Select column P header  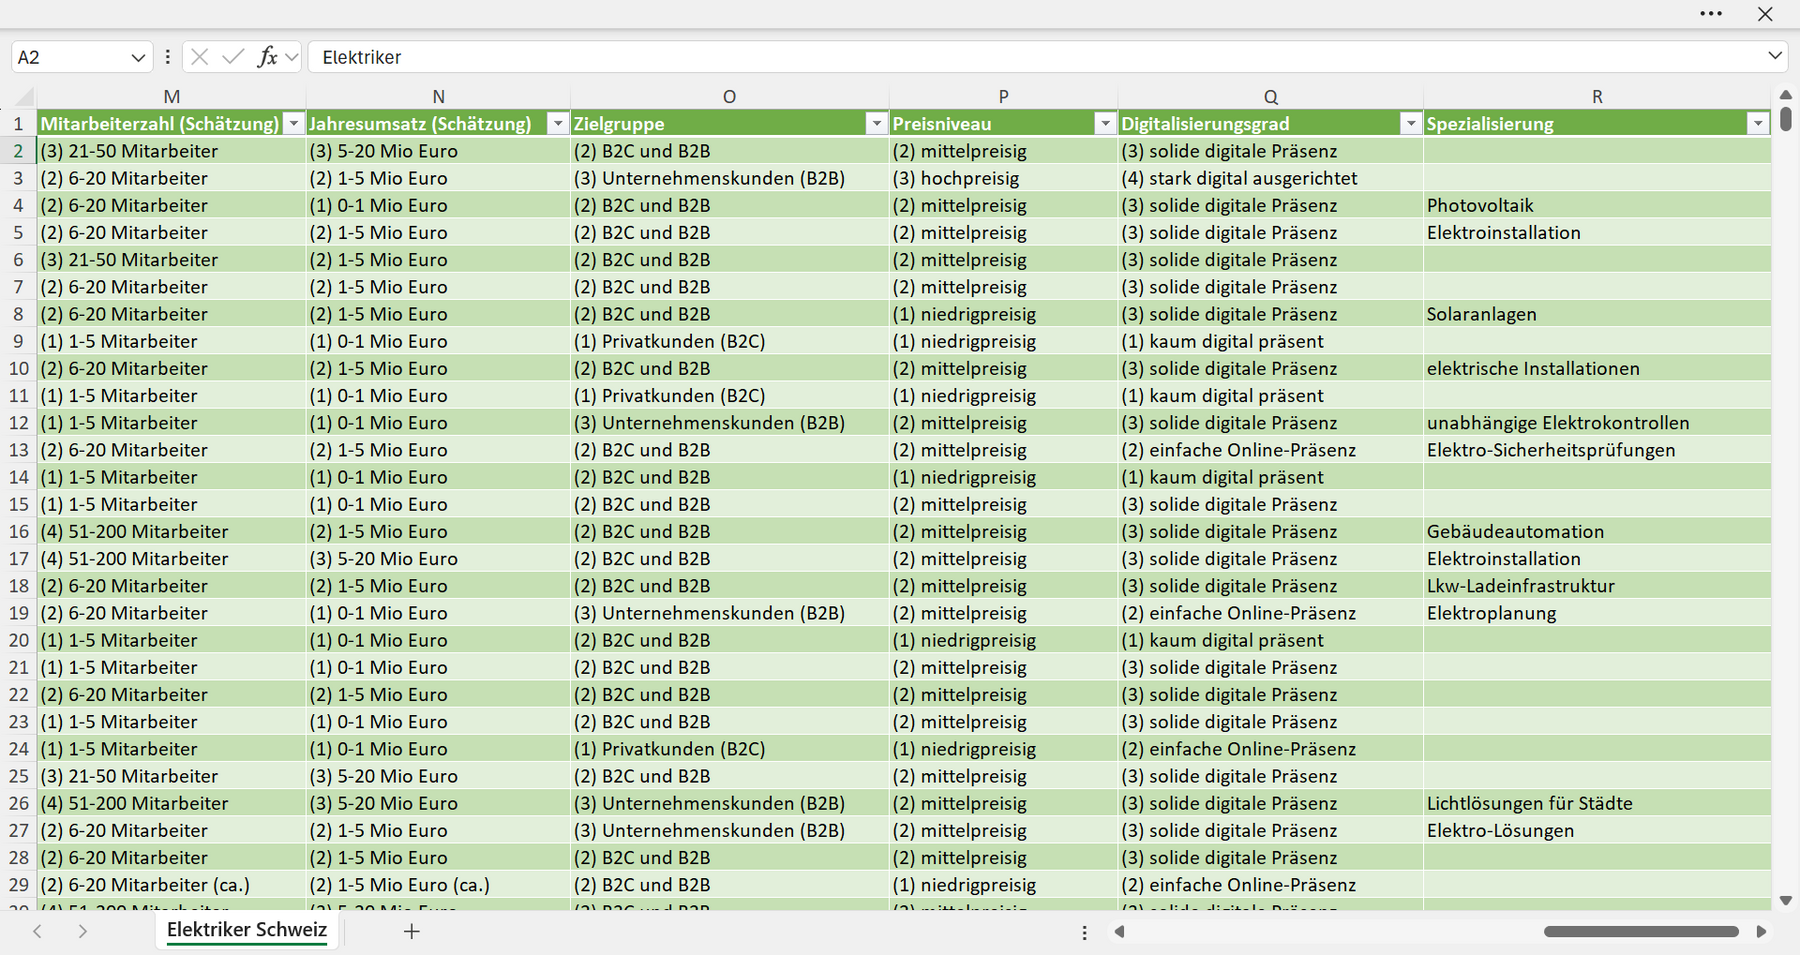tap(1003, 97)
